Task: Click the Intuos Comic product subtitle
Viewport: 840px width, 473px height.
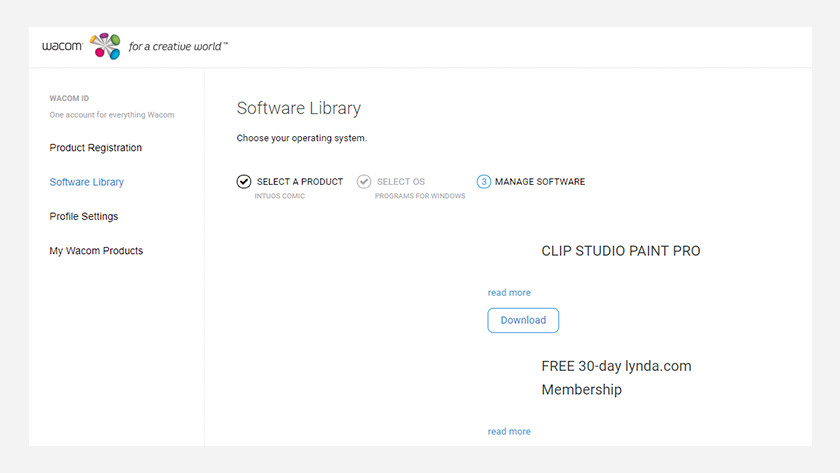Action: coord(281,196)
